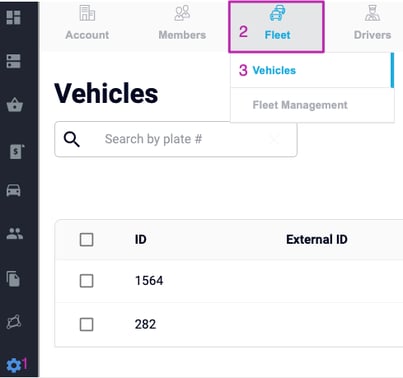Switch to the Account tab
Image resolution: width=403 pixels, height=378 pixels.
[87, 23]
